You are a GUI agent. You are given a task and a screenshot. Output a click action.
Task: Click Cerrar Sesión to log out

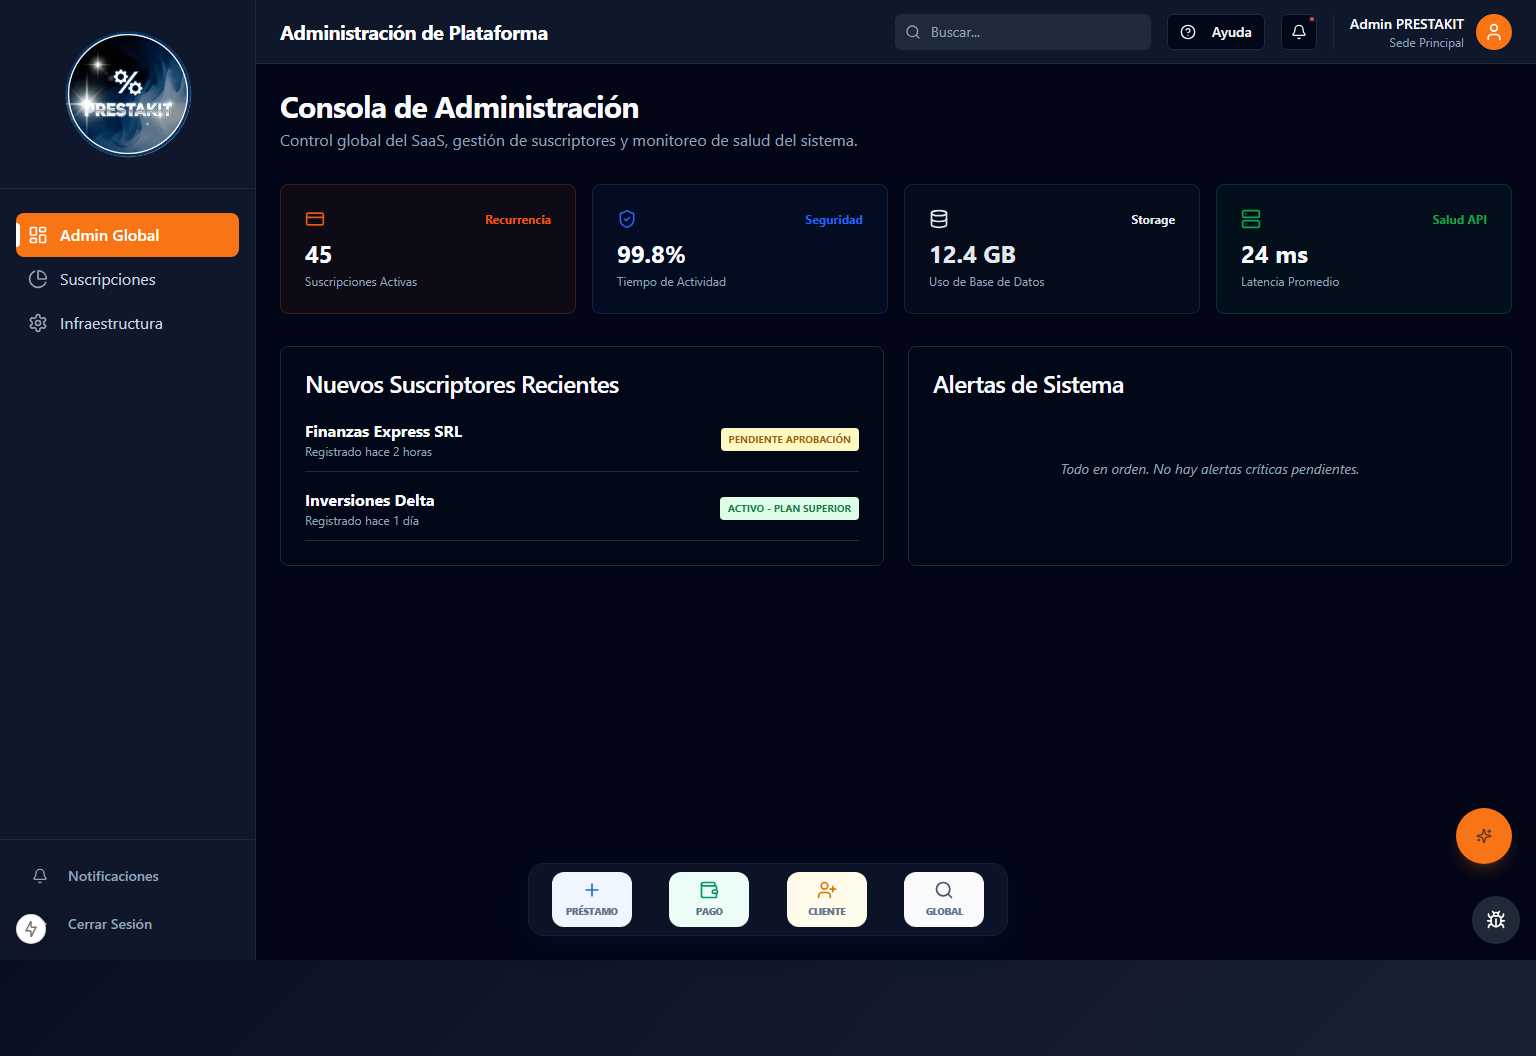point(110,924)
